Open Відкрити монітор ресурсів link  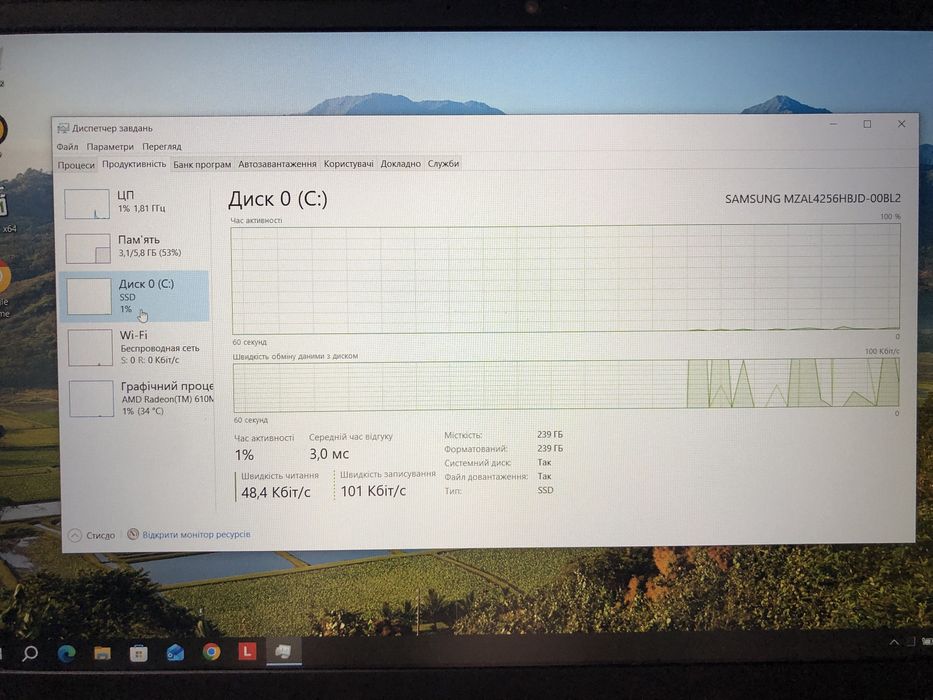coord(196,535)
